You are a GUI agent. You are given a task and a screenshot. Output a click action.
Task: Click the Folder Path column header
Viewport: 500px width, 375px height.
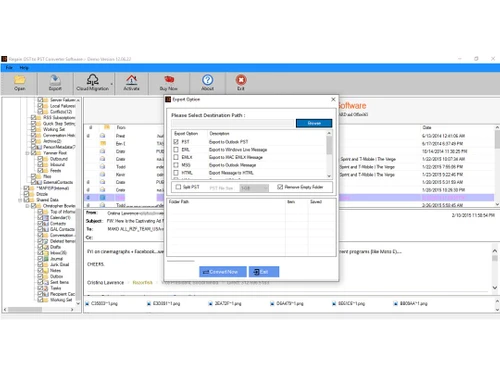point(179,202)
